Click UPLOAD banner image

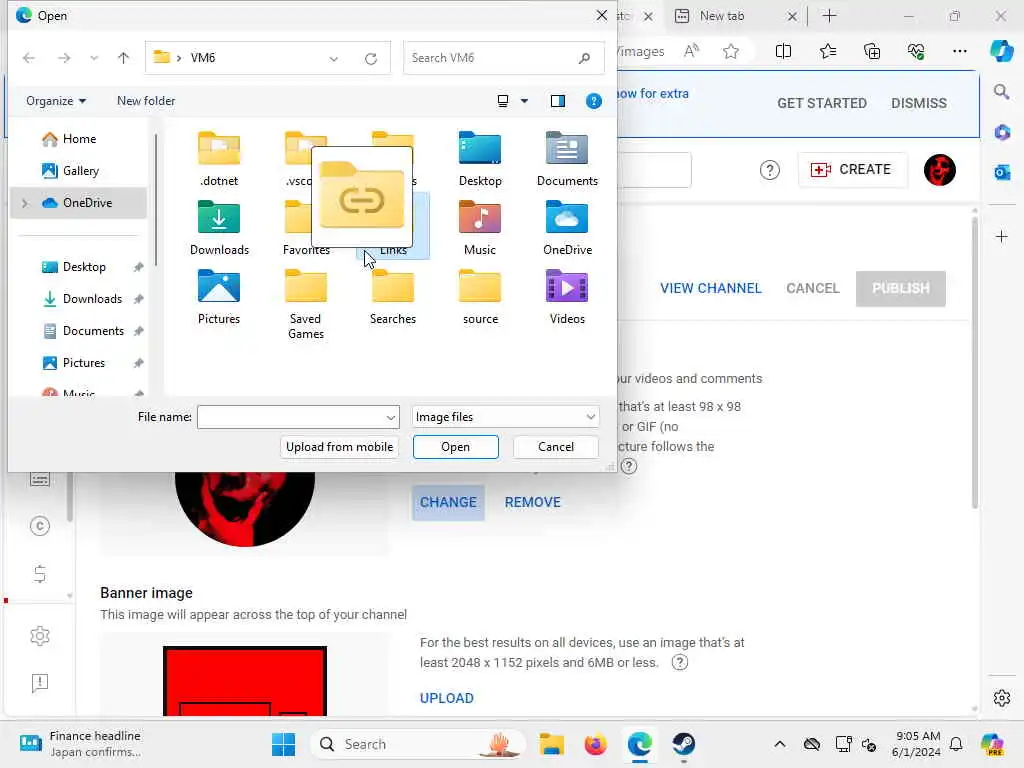[447, 699]
